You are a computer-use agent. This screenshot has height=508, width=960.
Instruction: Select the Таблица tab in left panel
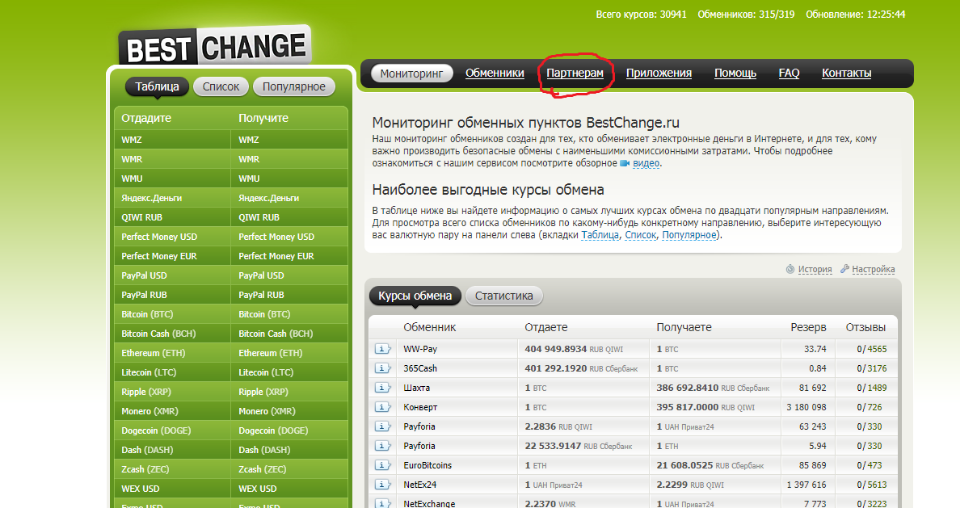tap(157, 87)
